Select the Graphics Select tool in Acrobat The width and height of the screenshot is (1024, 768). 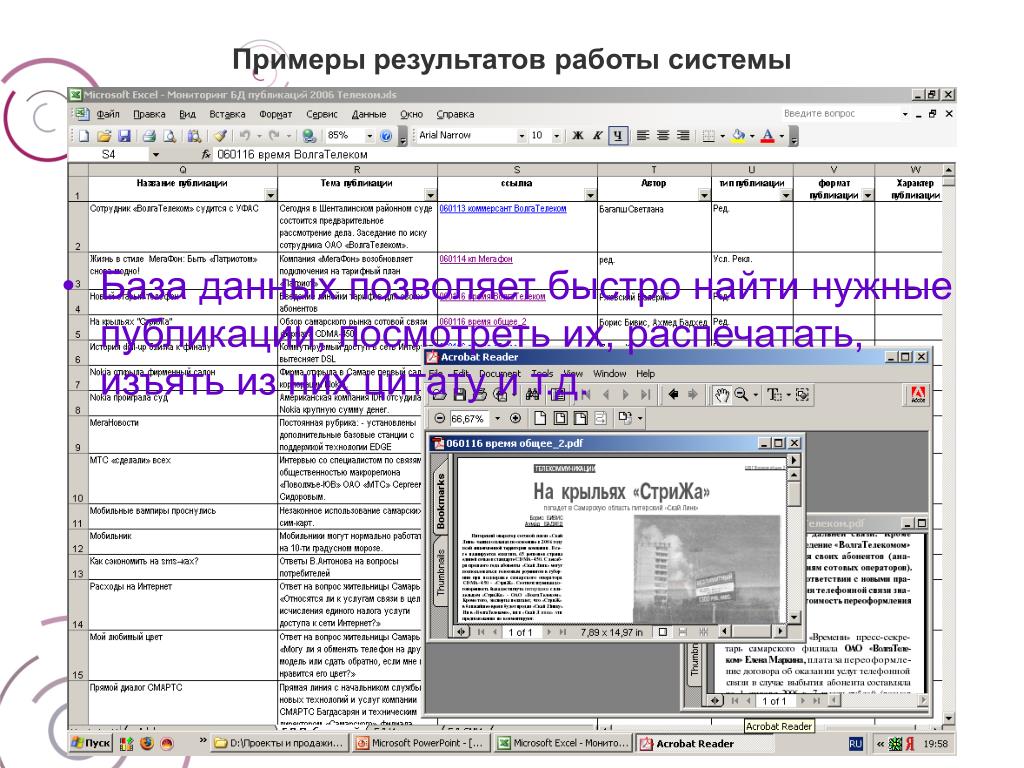tap(803, 394)
